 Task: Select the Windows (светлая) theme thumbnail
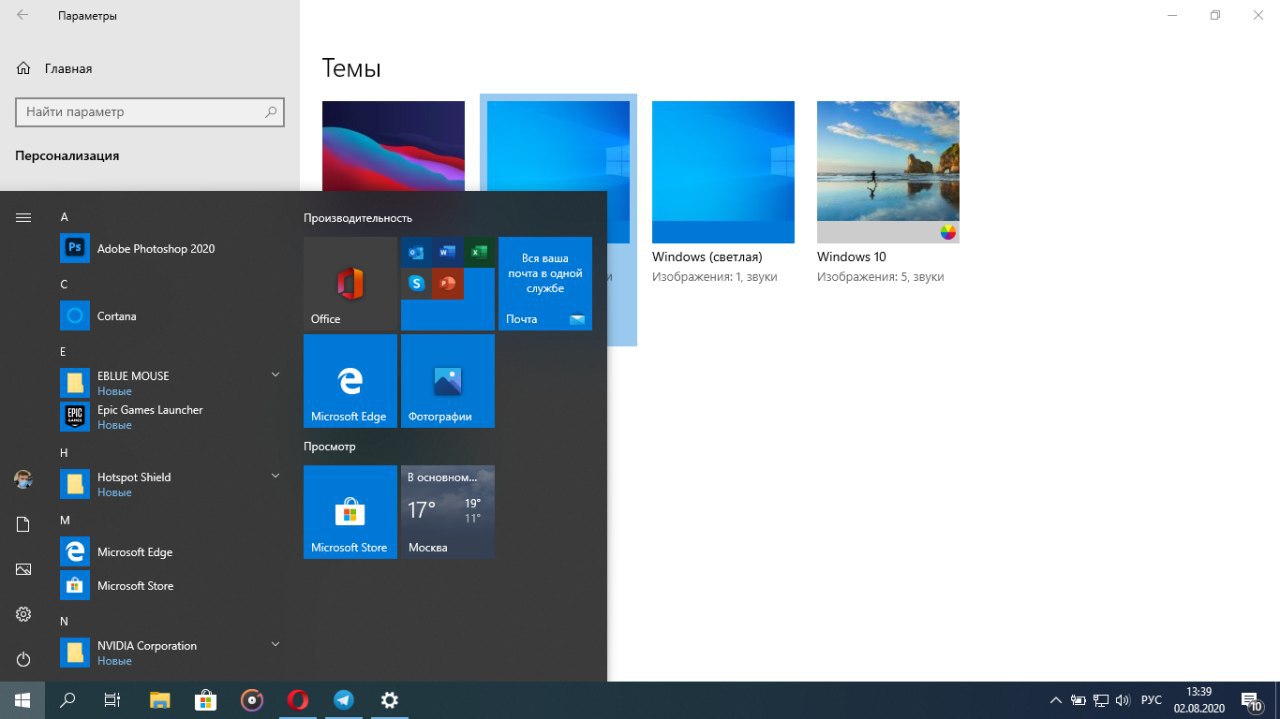723,172
